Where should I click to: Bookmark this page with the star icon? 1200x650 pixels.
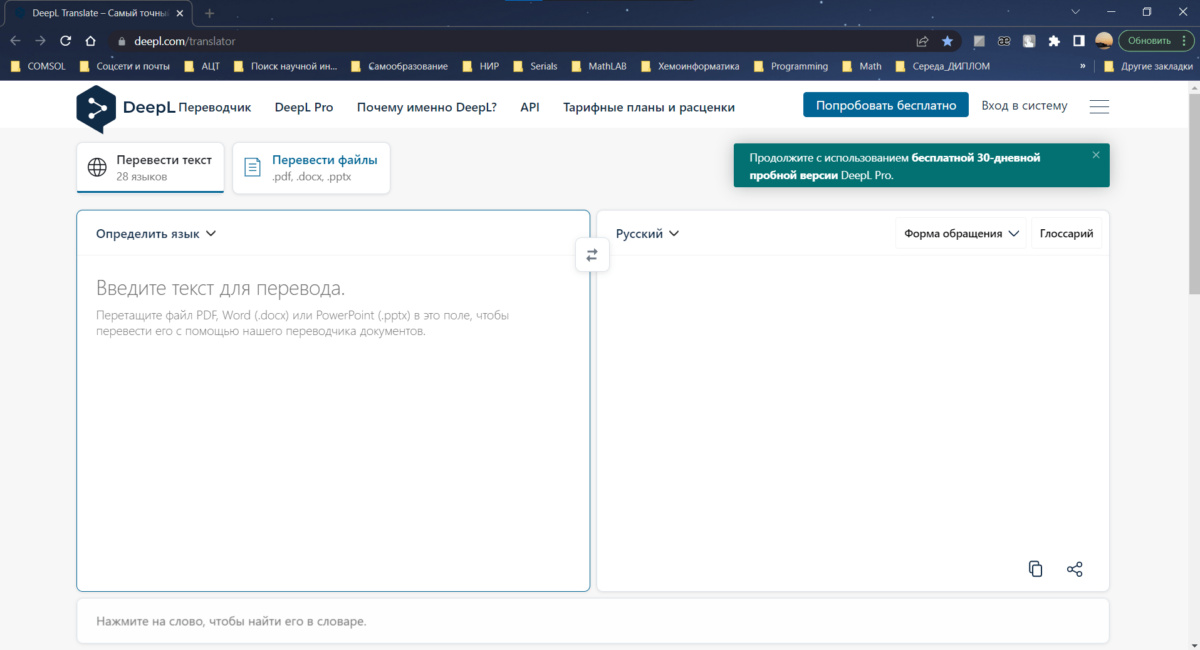[947, 41]
